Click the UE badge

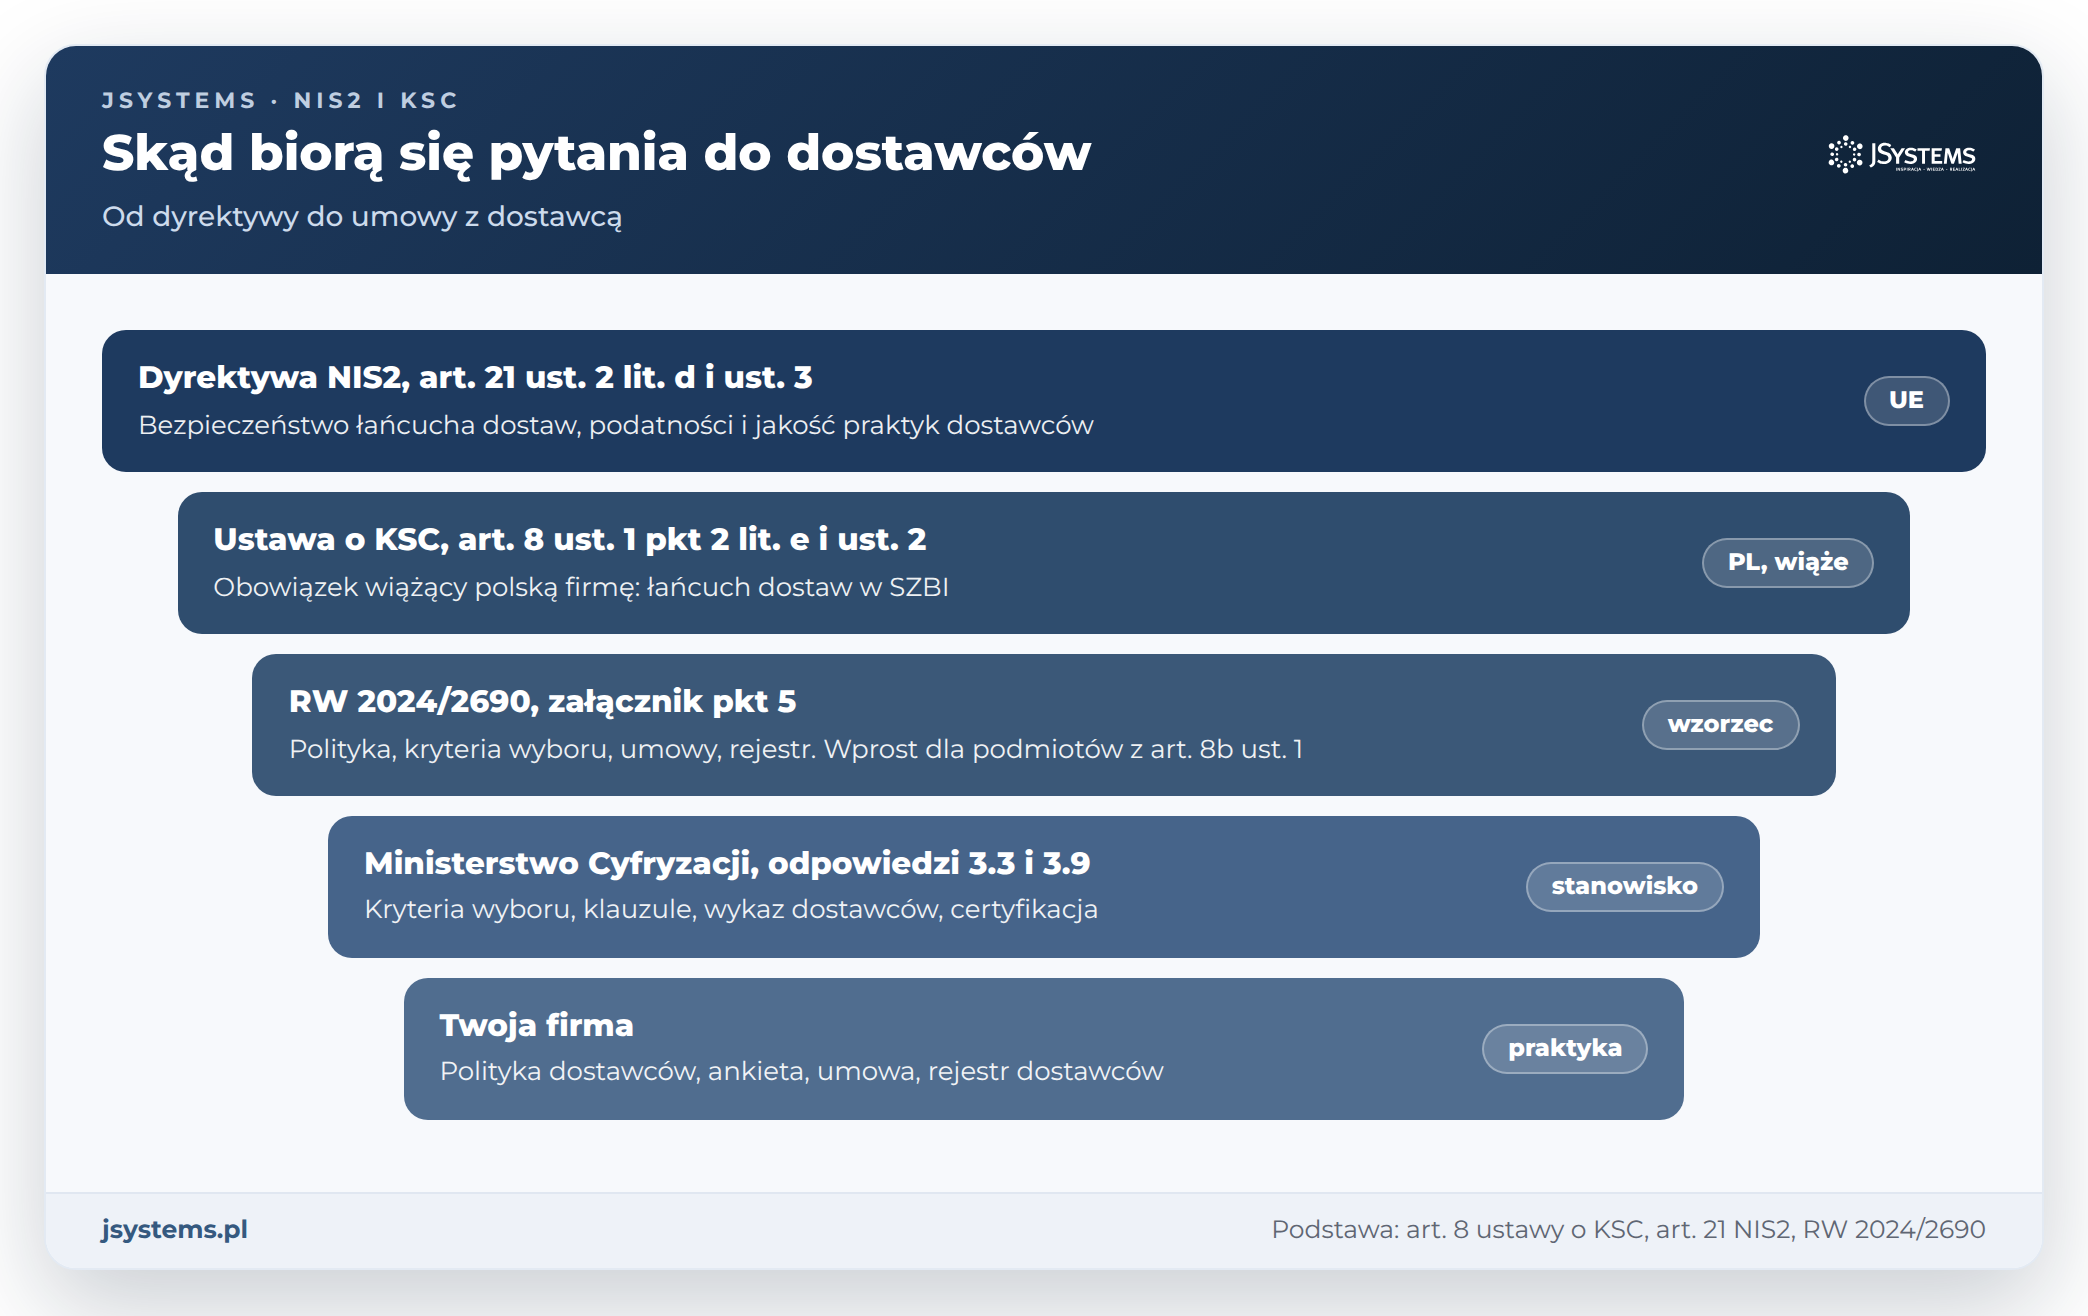point(1906,400)
